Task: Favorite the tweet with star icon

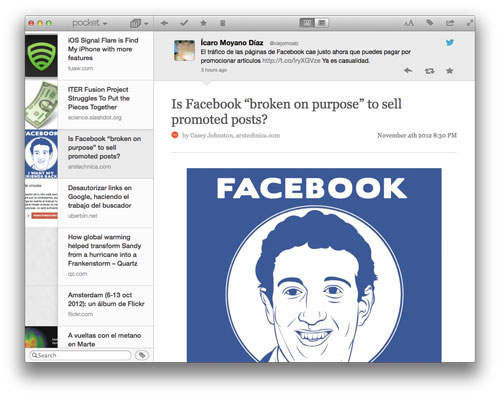Action: coord(450,71)
